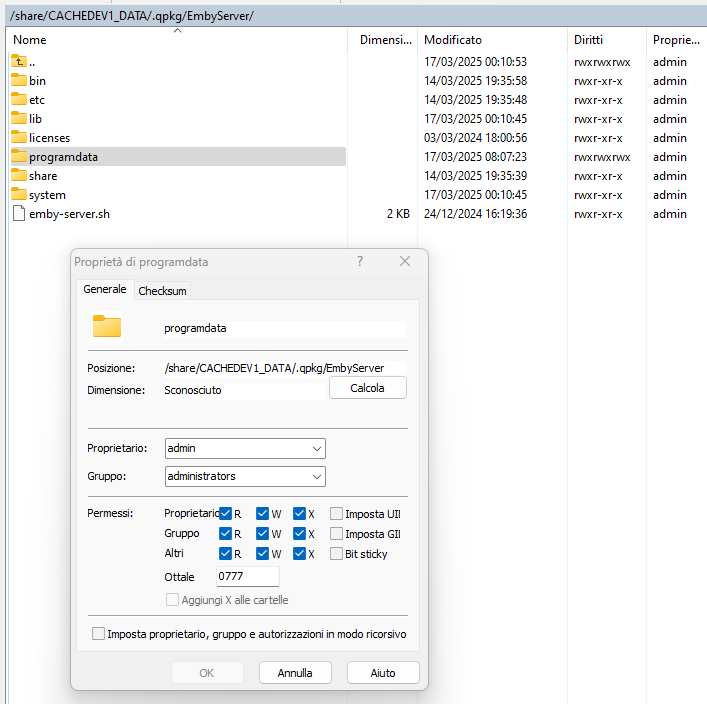This screenshot has height=704, width=707.
Task: Click the programdata name field in dialog
Action: [284, 328]
